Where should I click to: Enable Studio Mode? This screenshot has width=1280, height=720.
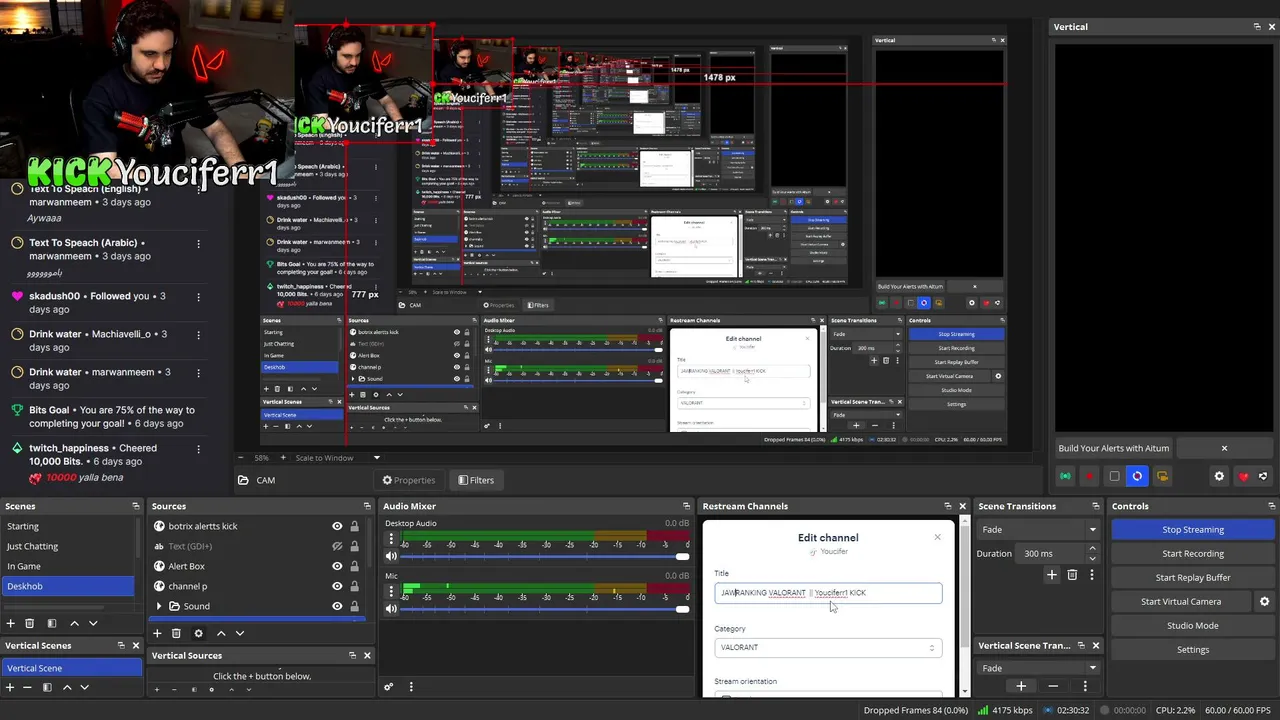1193,626
